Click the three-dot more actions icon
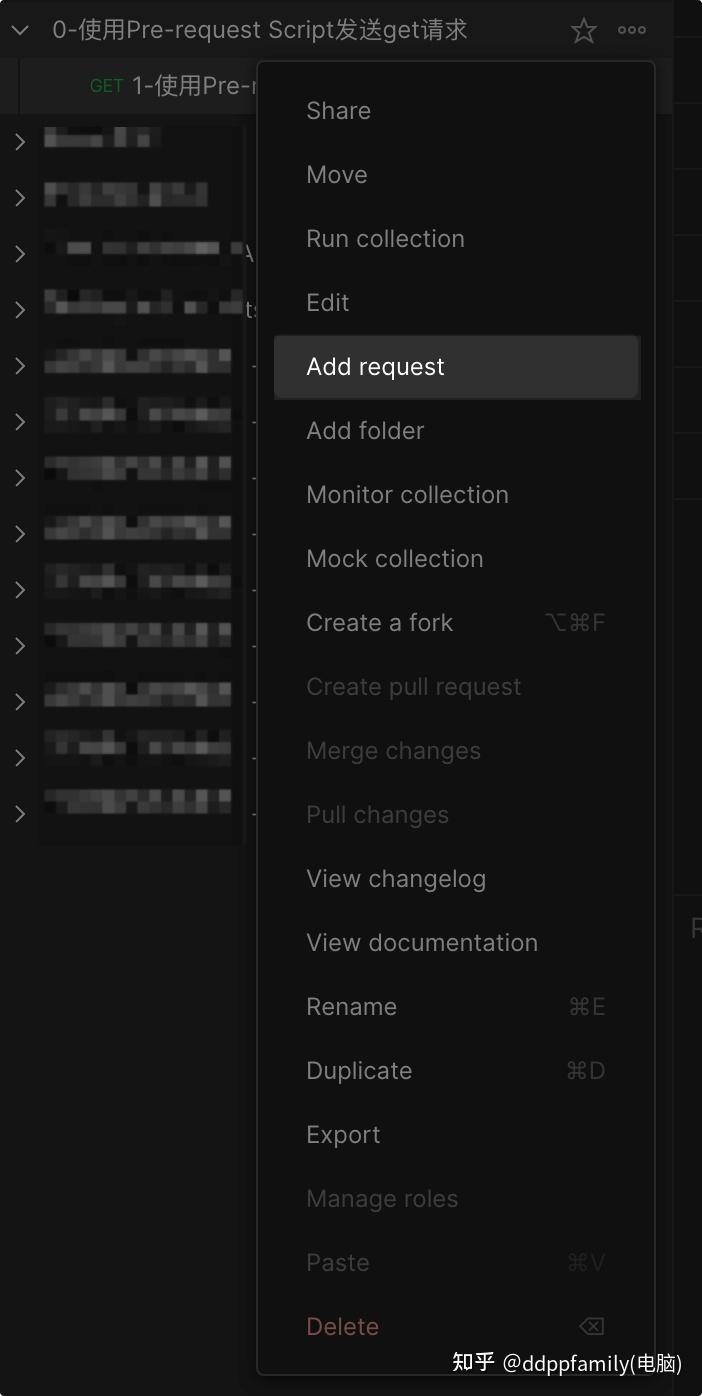This screenshot has height=1396, width=702. [632, 31]
